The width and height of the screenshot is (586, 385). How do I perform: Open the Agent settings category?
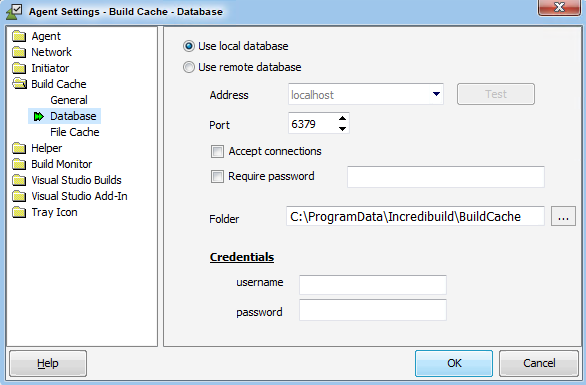pyautogui.click(x=46, y=36)
